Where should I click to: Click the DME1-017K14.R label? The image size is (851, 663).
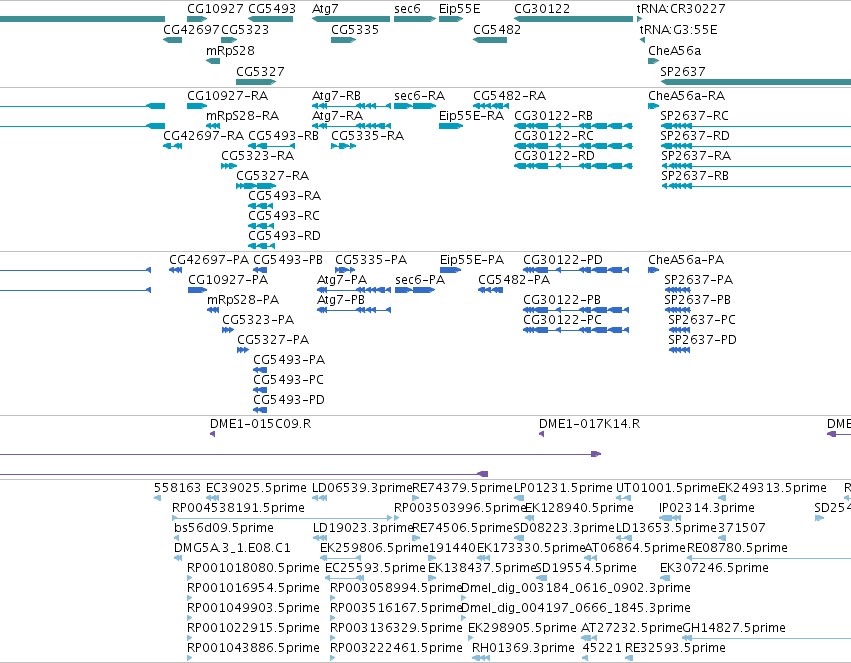pyautogui.click(x=589, y=425)
